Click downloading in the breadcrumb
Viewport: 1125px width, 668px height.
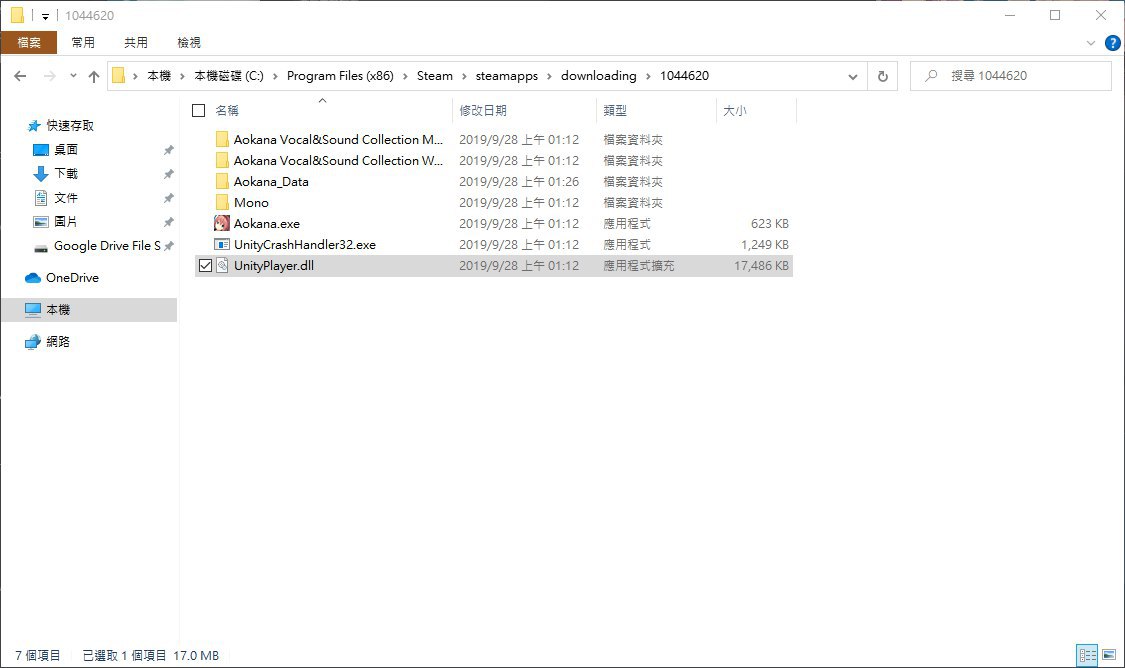pos(598,76)
